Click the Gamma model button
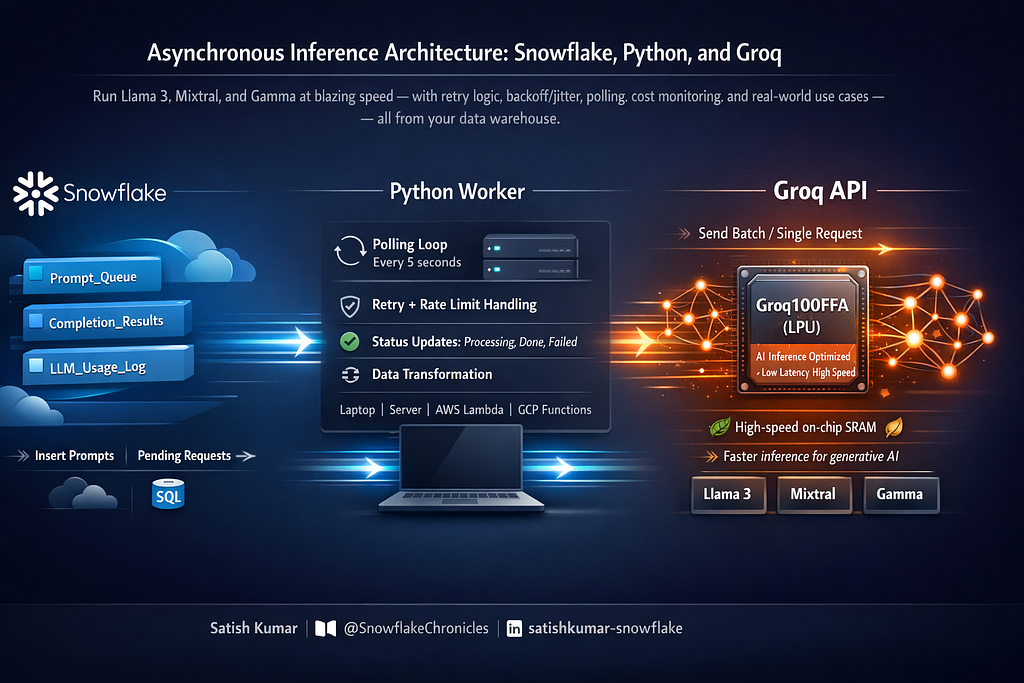Viewport: 1024px width, 683px height. [901, 494]
